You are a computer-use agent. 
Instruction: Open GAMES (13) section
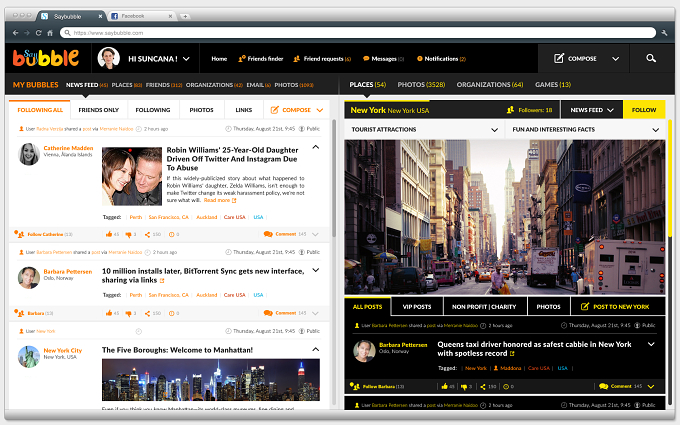pyautogui.click(x=552, y=85)
